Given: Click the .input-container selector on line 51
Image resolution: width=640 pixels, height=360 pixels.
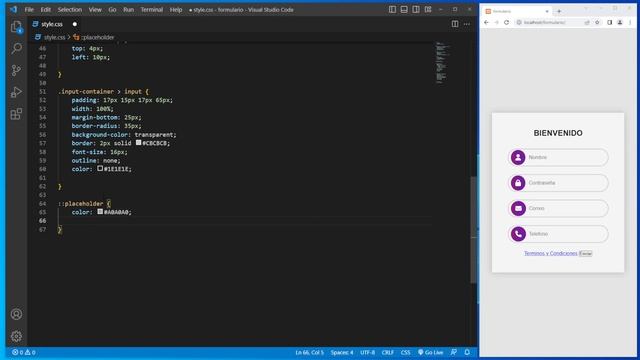Looking at the screenshot, I should tap(86, 91).
